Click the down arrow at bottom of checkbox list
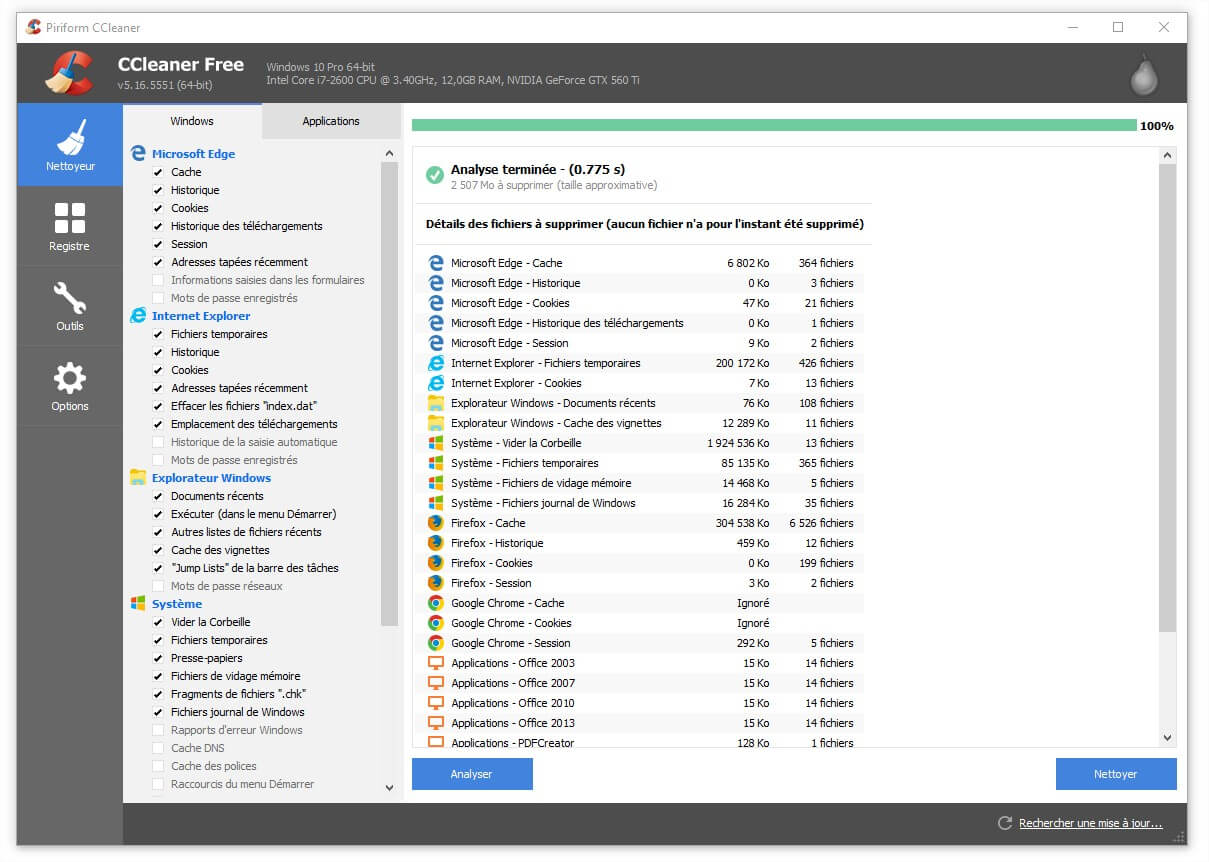The height and width of the screenshot is (862, 1209). tap(389, 787)
